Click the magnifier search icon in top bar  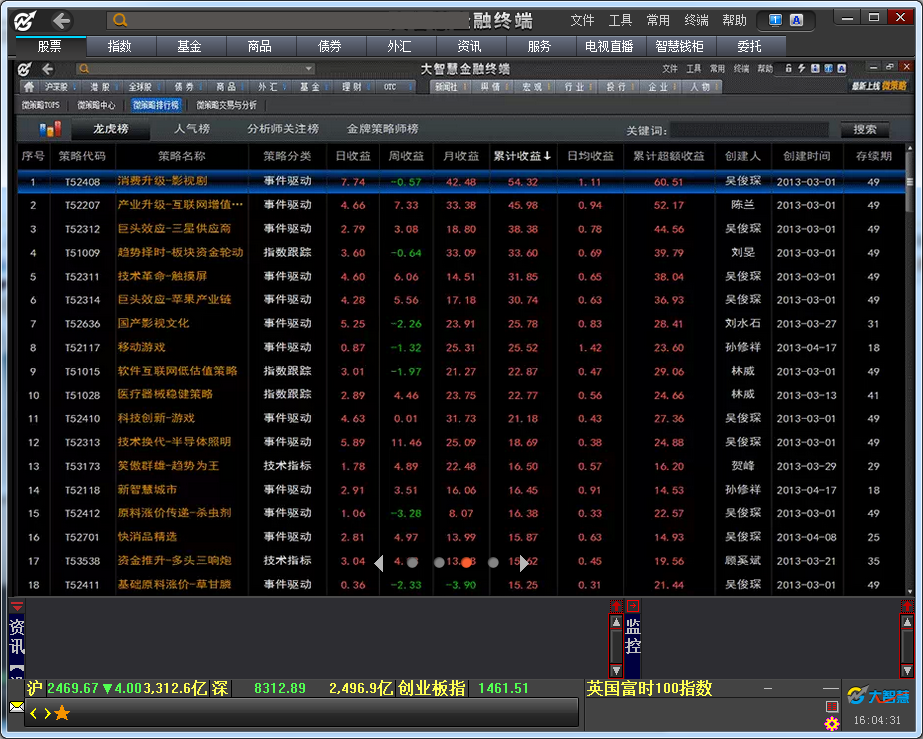click(120, 20)
